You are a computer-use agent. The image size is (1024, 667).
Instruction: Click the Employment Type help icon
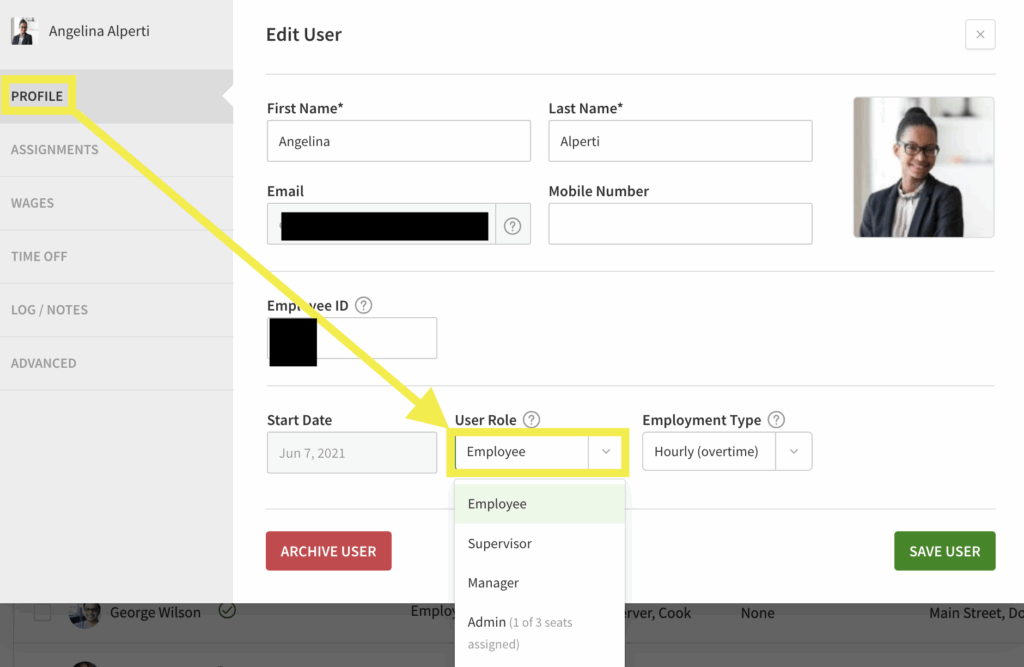tap(776, 420)
